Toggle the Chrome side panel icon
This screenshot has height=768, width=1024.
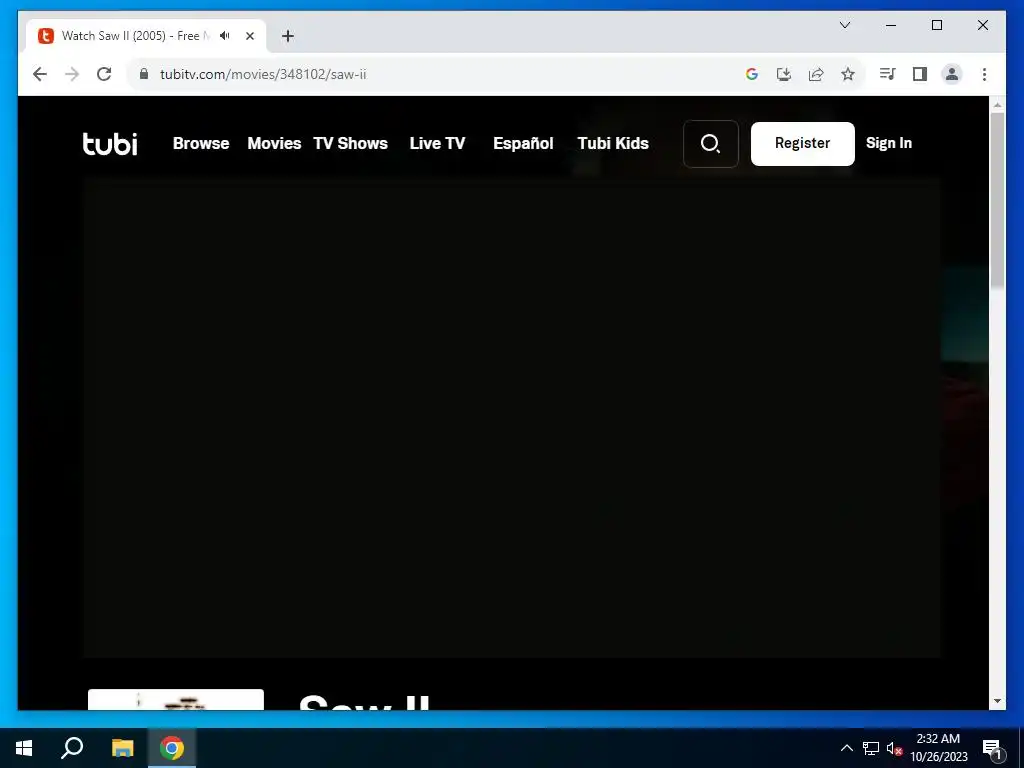(920, 74)
